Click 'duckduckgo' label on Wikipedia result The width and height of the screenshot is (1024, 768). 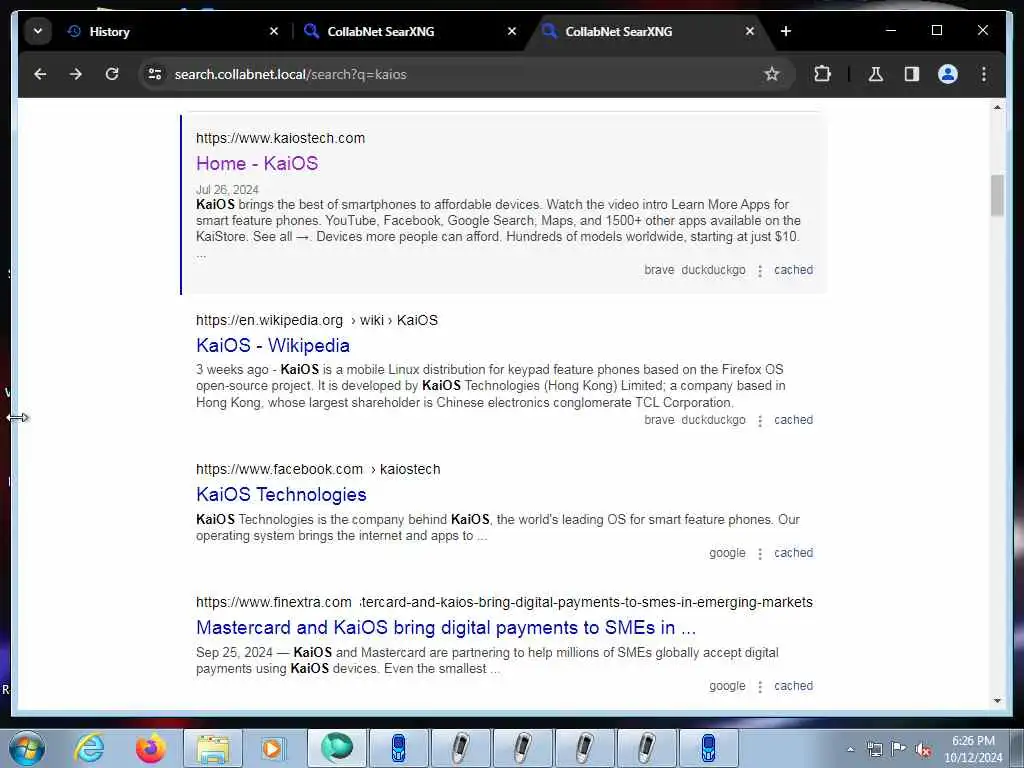713,420
